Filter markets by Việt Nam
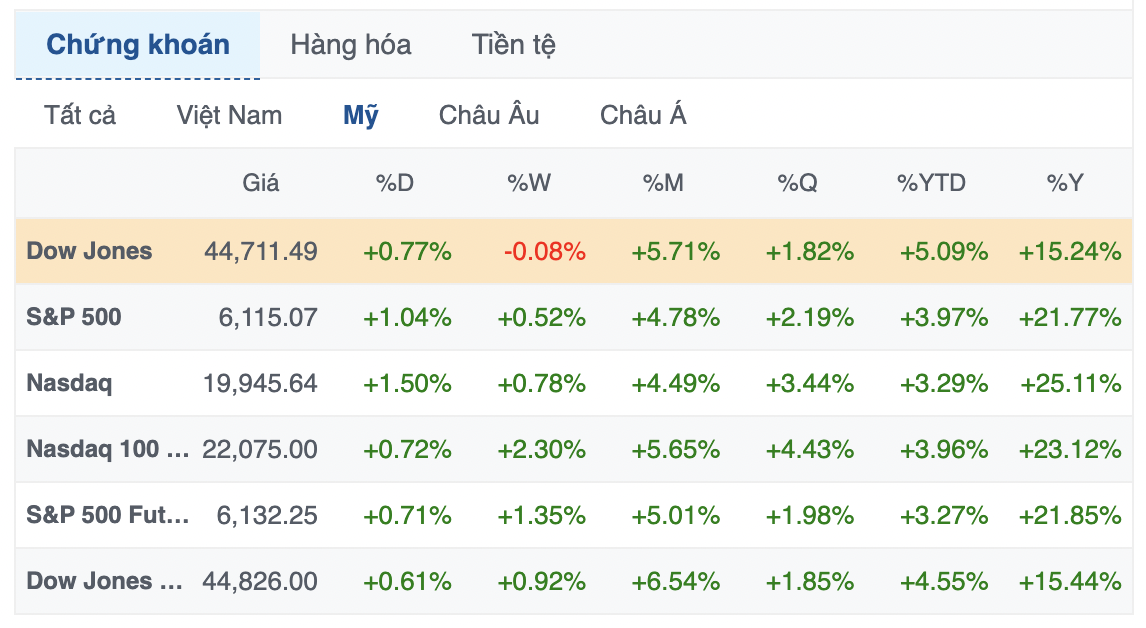The width and height of the screenshot is (1146, 628). tap(229, 115)
